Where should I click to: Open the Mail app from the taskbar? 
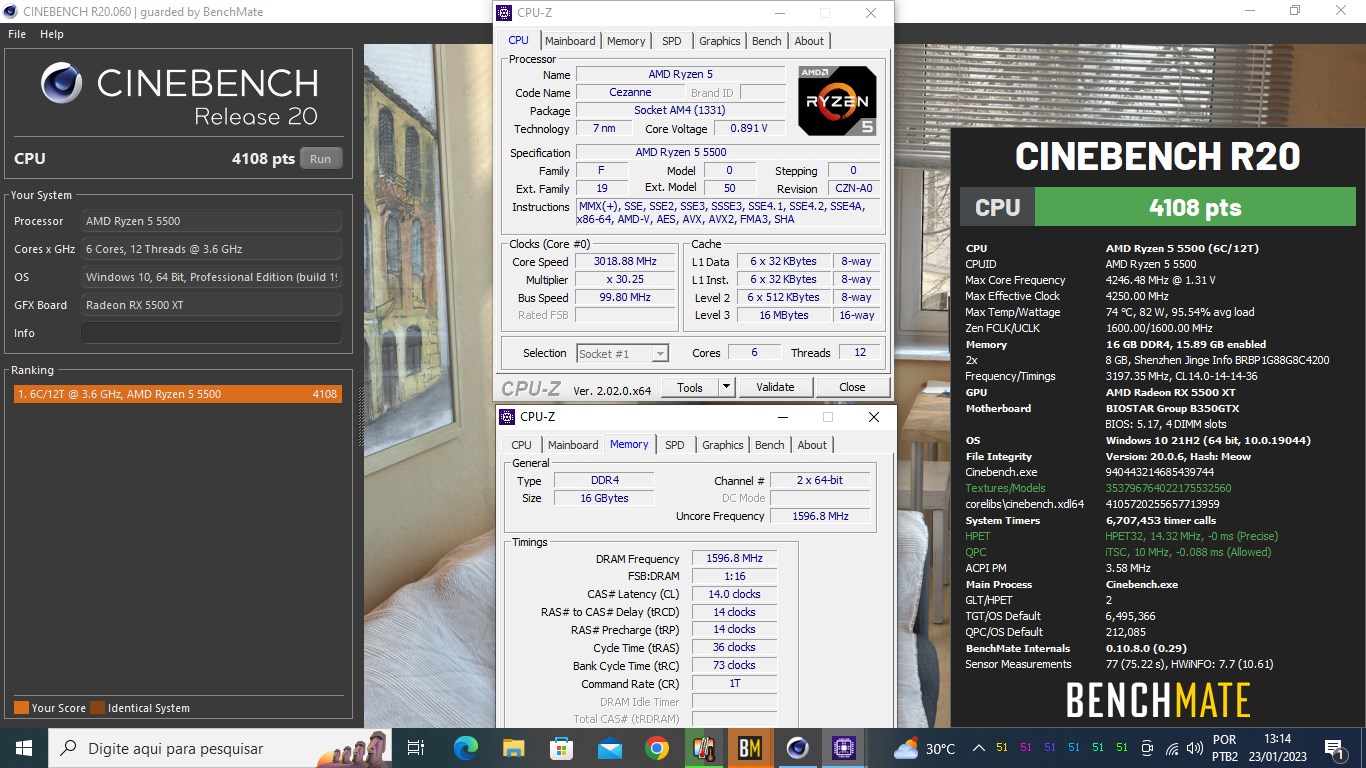tap(609, 748)
